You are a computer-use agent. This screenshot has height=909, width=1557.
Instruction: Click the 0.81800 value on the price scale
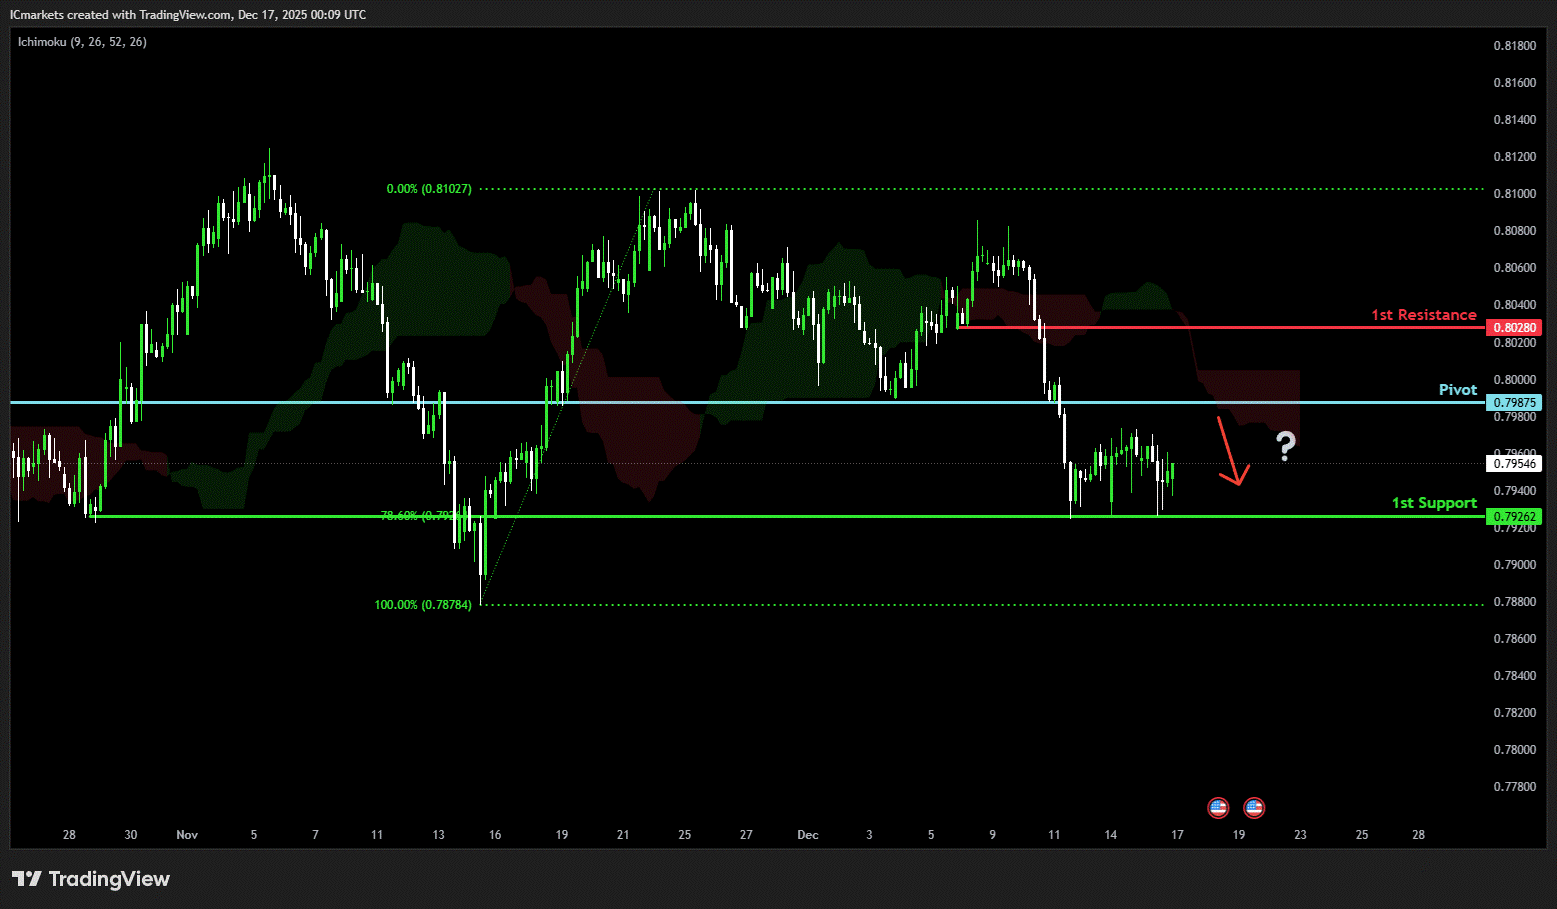pyautogui.click(x=1514, y=46)
